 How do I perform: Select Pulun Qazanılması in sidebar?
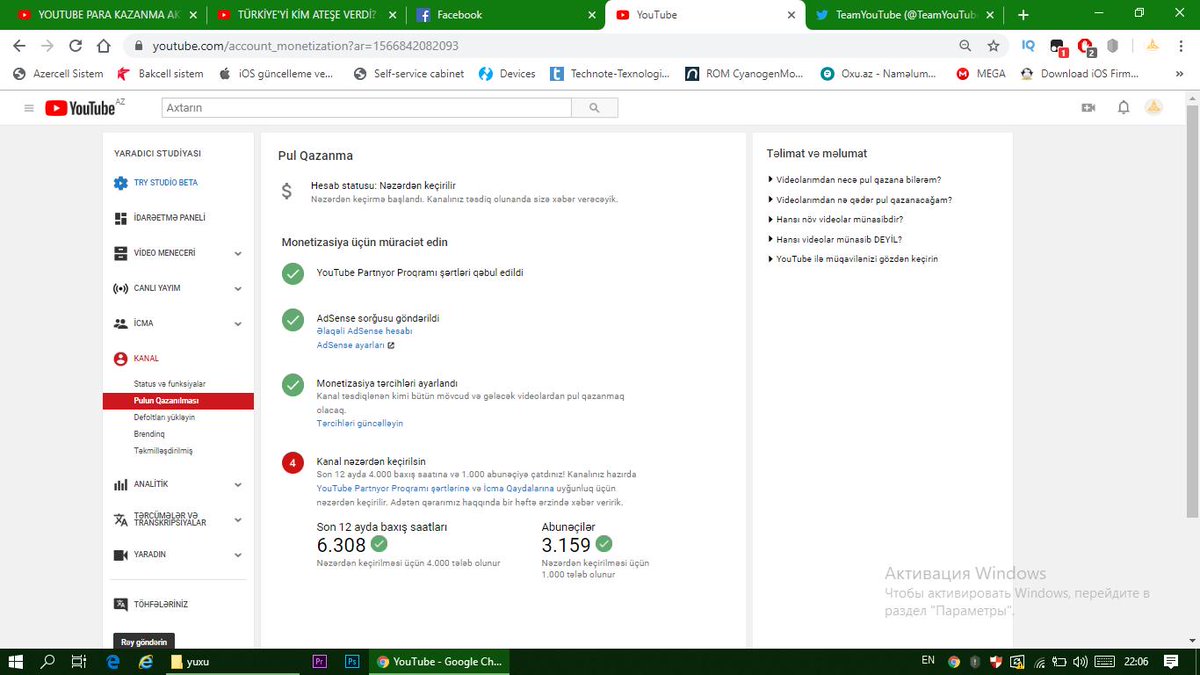178,401
